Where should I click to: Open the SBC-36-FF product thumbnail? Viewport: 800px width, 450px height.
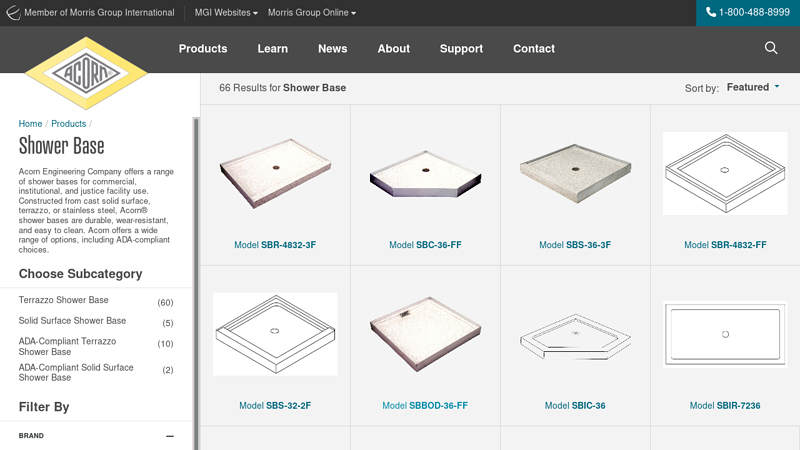(425, 173)
